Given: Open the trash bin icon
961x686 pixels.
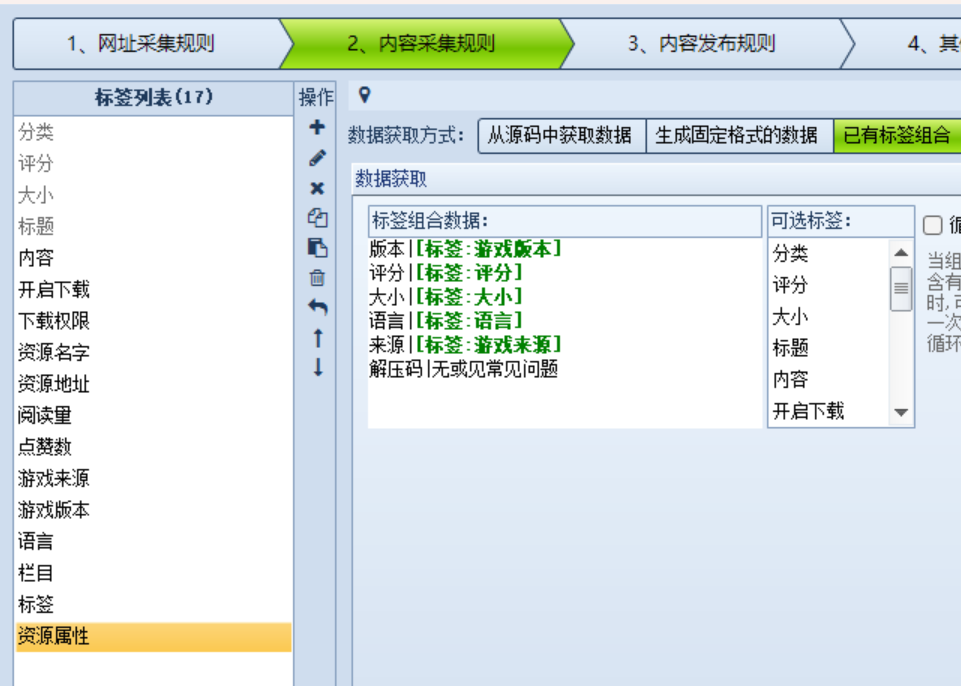Looking at the screenshot, I should (317, 278).
